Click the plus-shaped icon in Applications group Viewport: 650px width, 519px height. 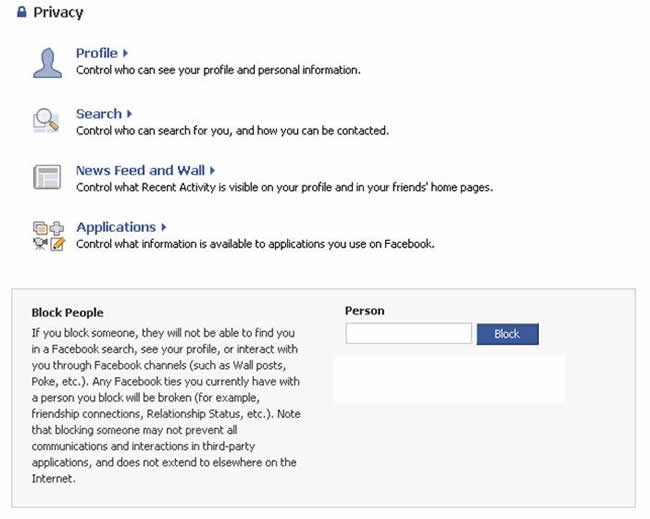(57, 228)
